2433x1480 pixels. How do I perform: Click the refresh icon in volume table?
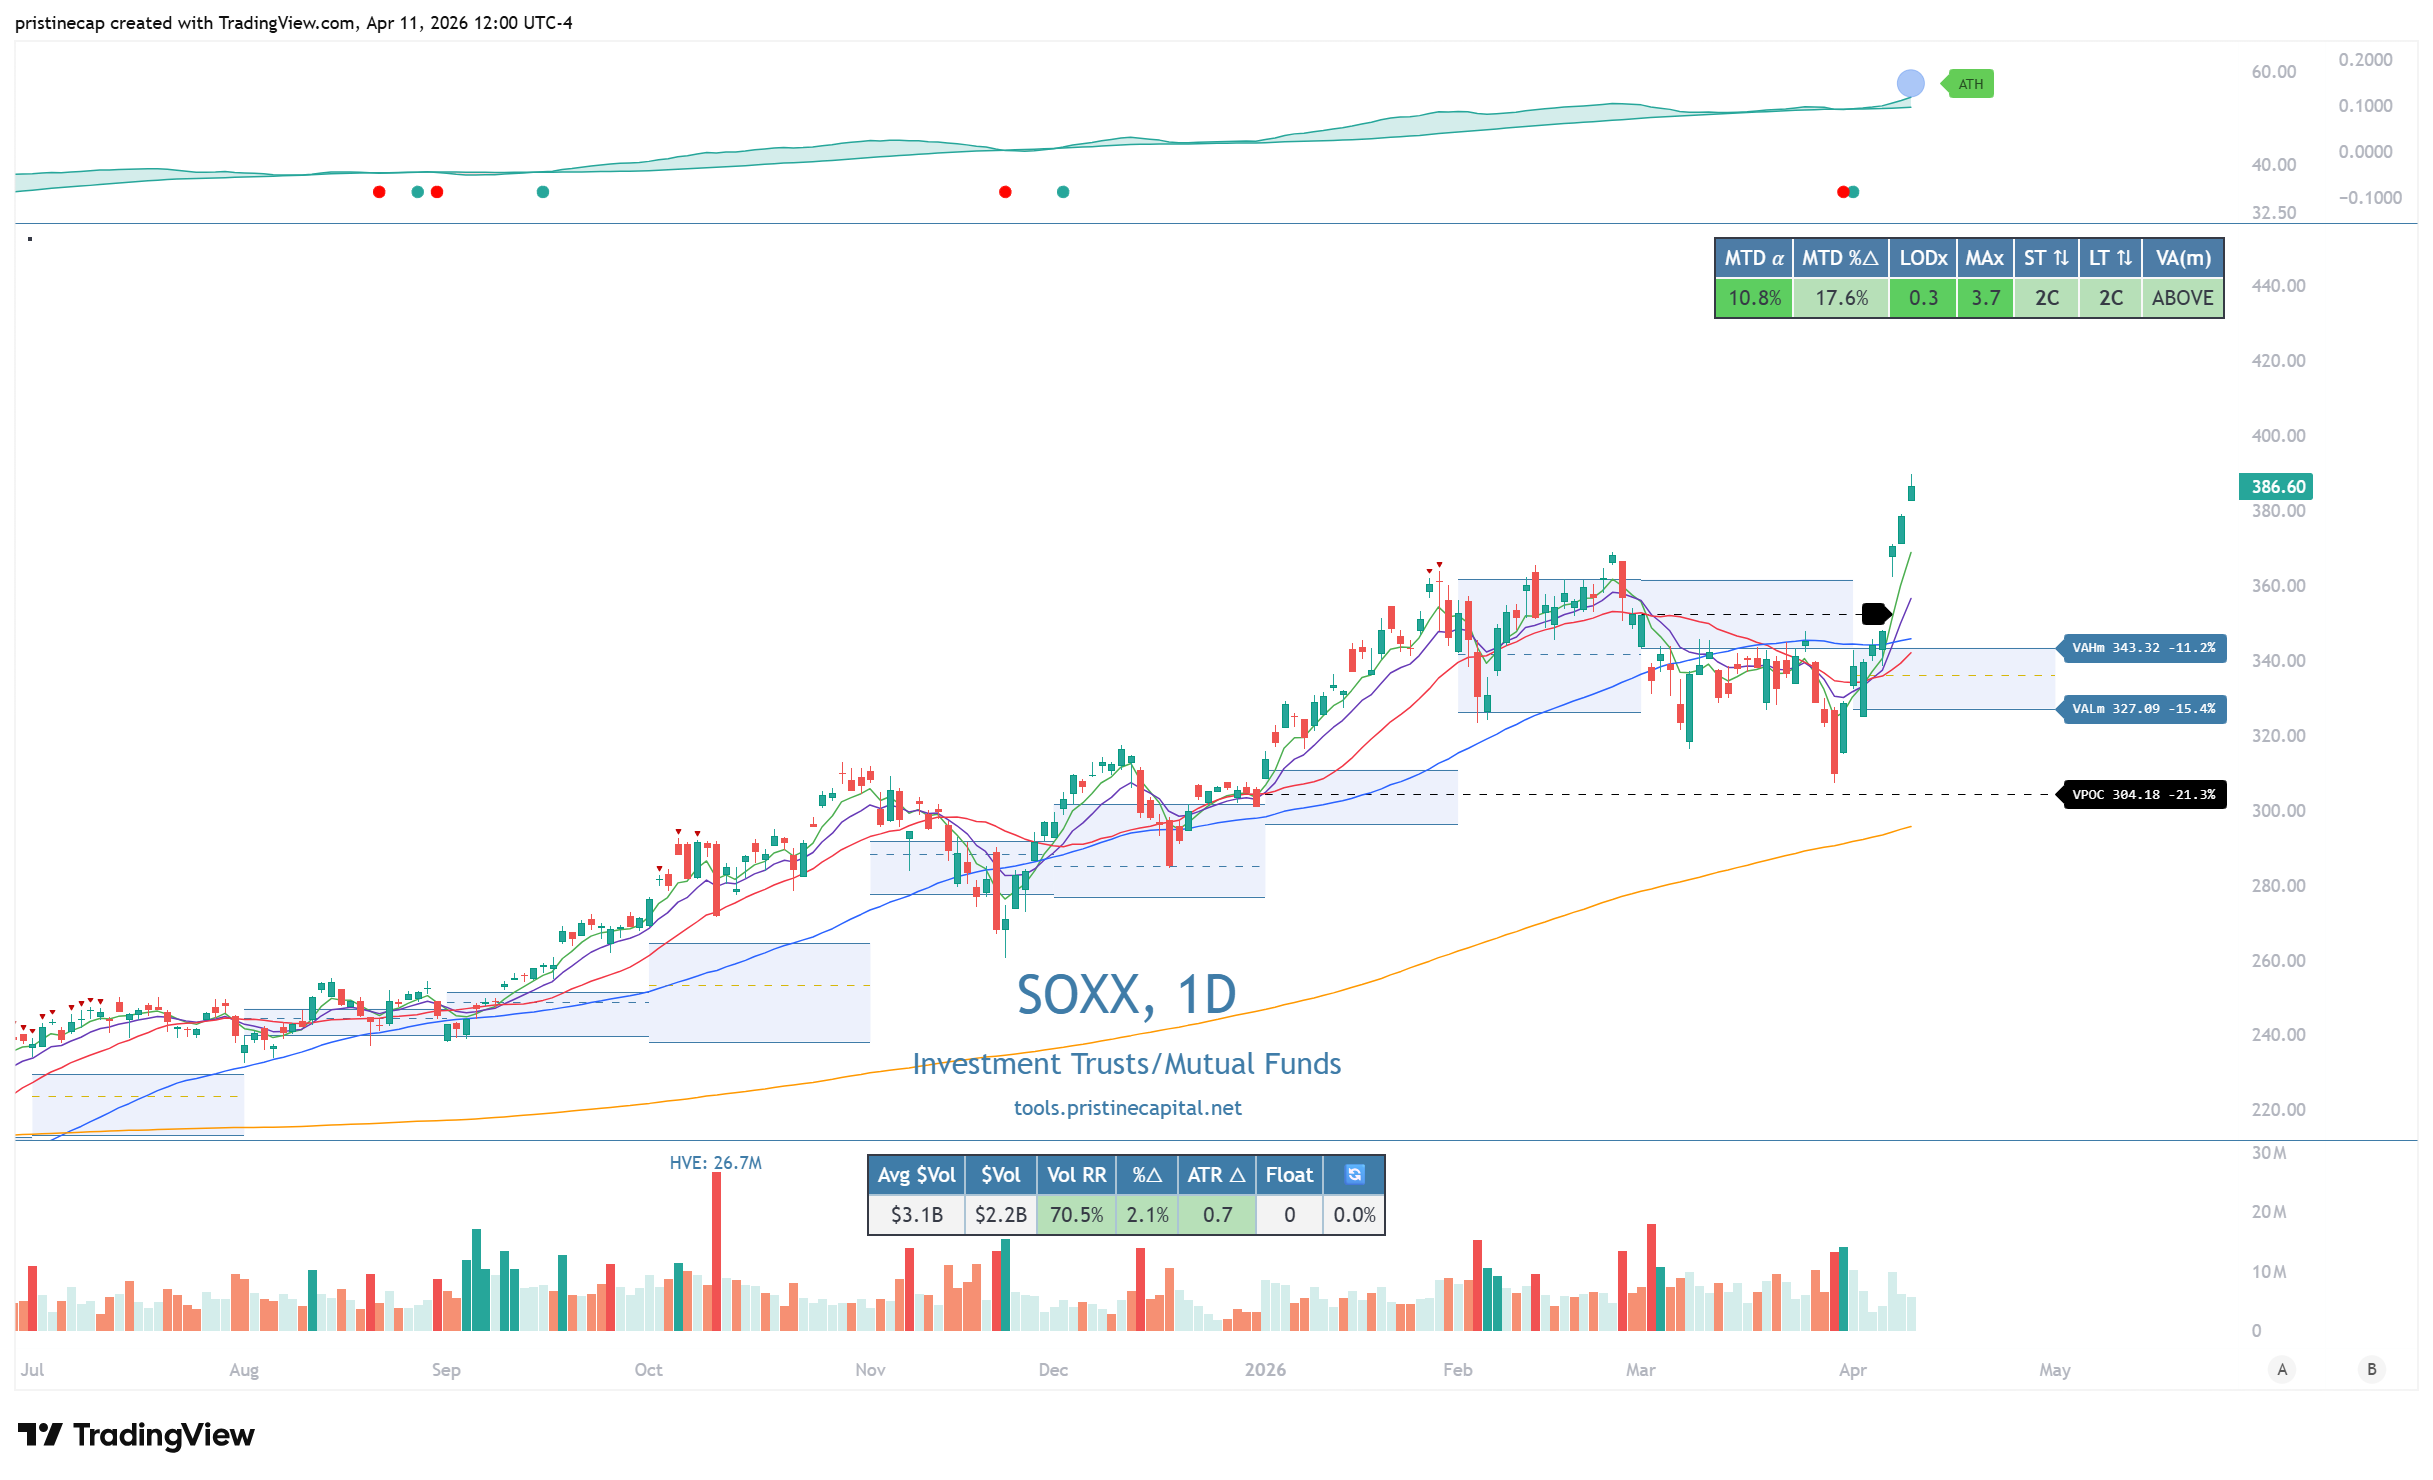(x=1354, y=1174)
